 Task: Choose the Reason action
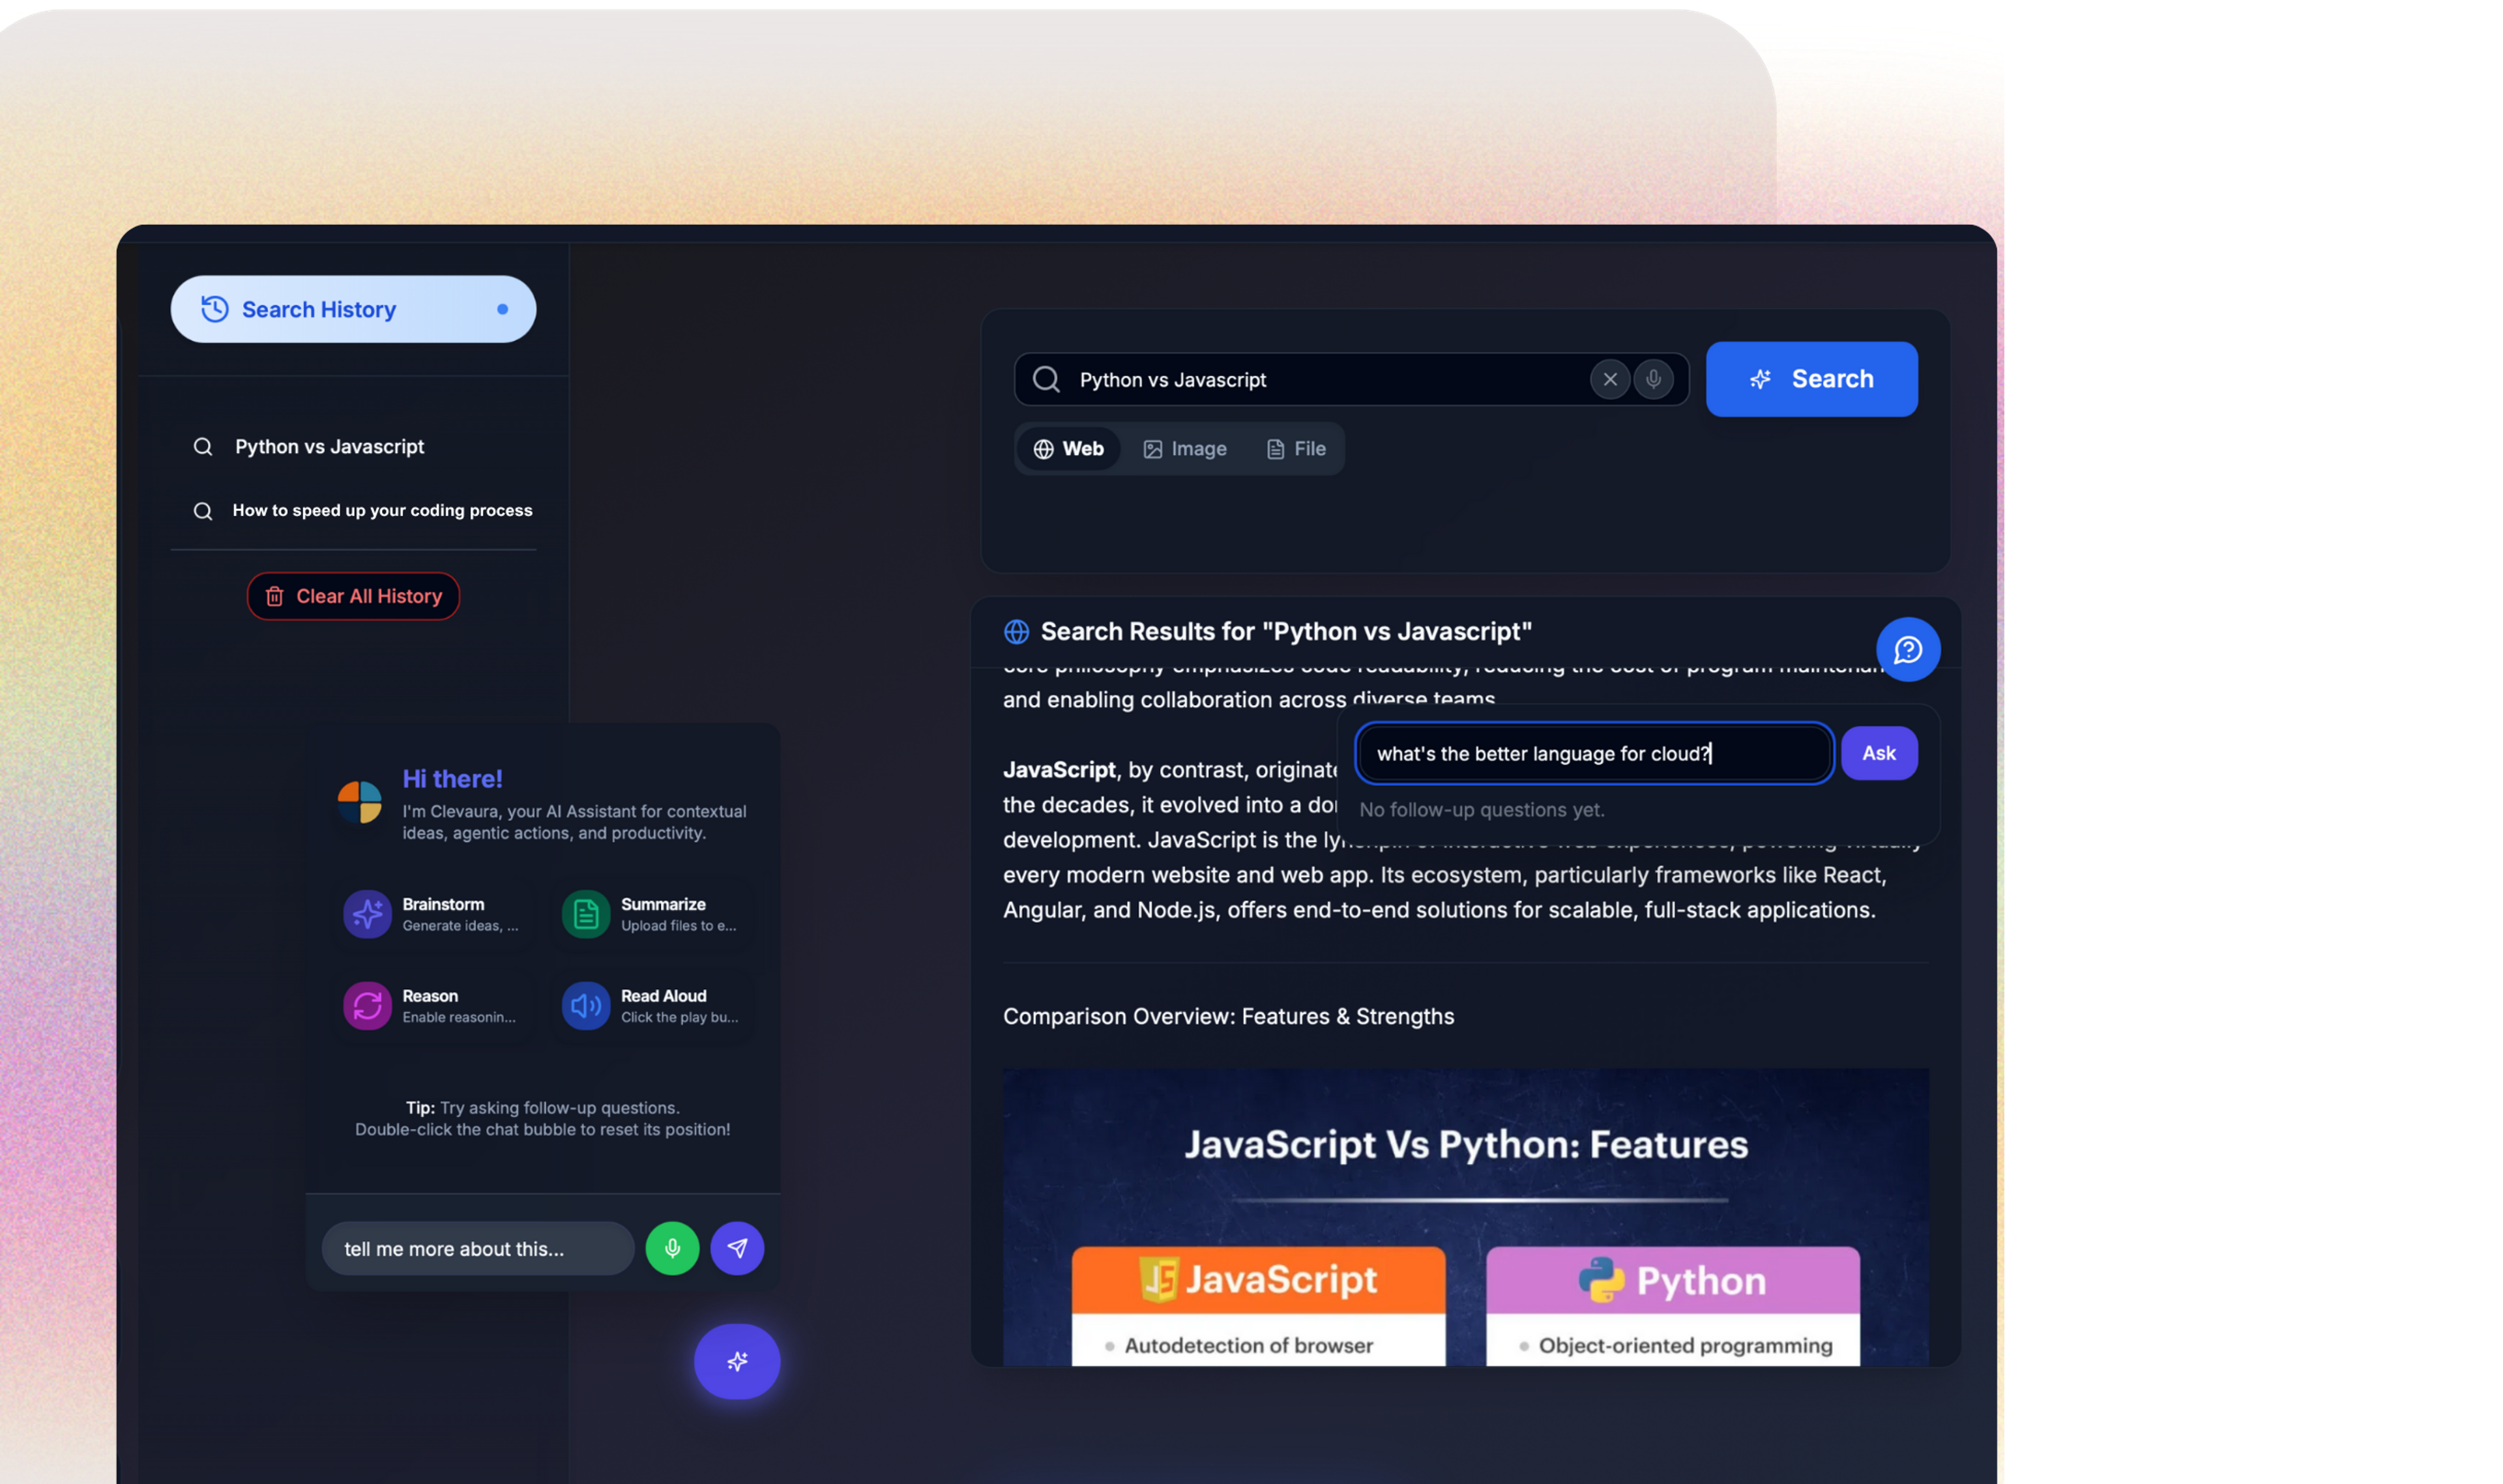click(x=434, y=1006)
